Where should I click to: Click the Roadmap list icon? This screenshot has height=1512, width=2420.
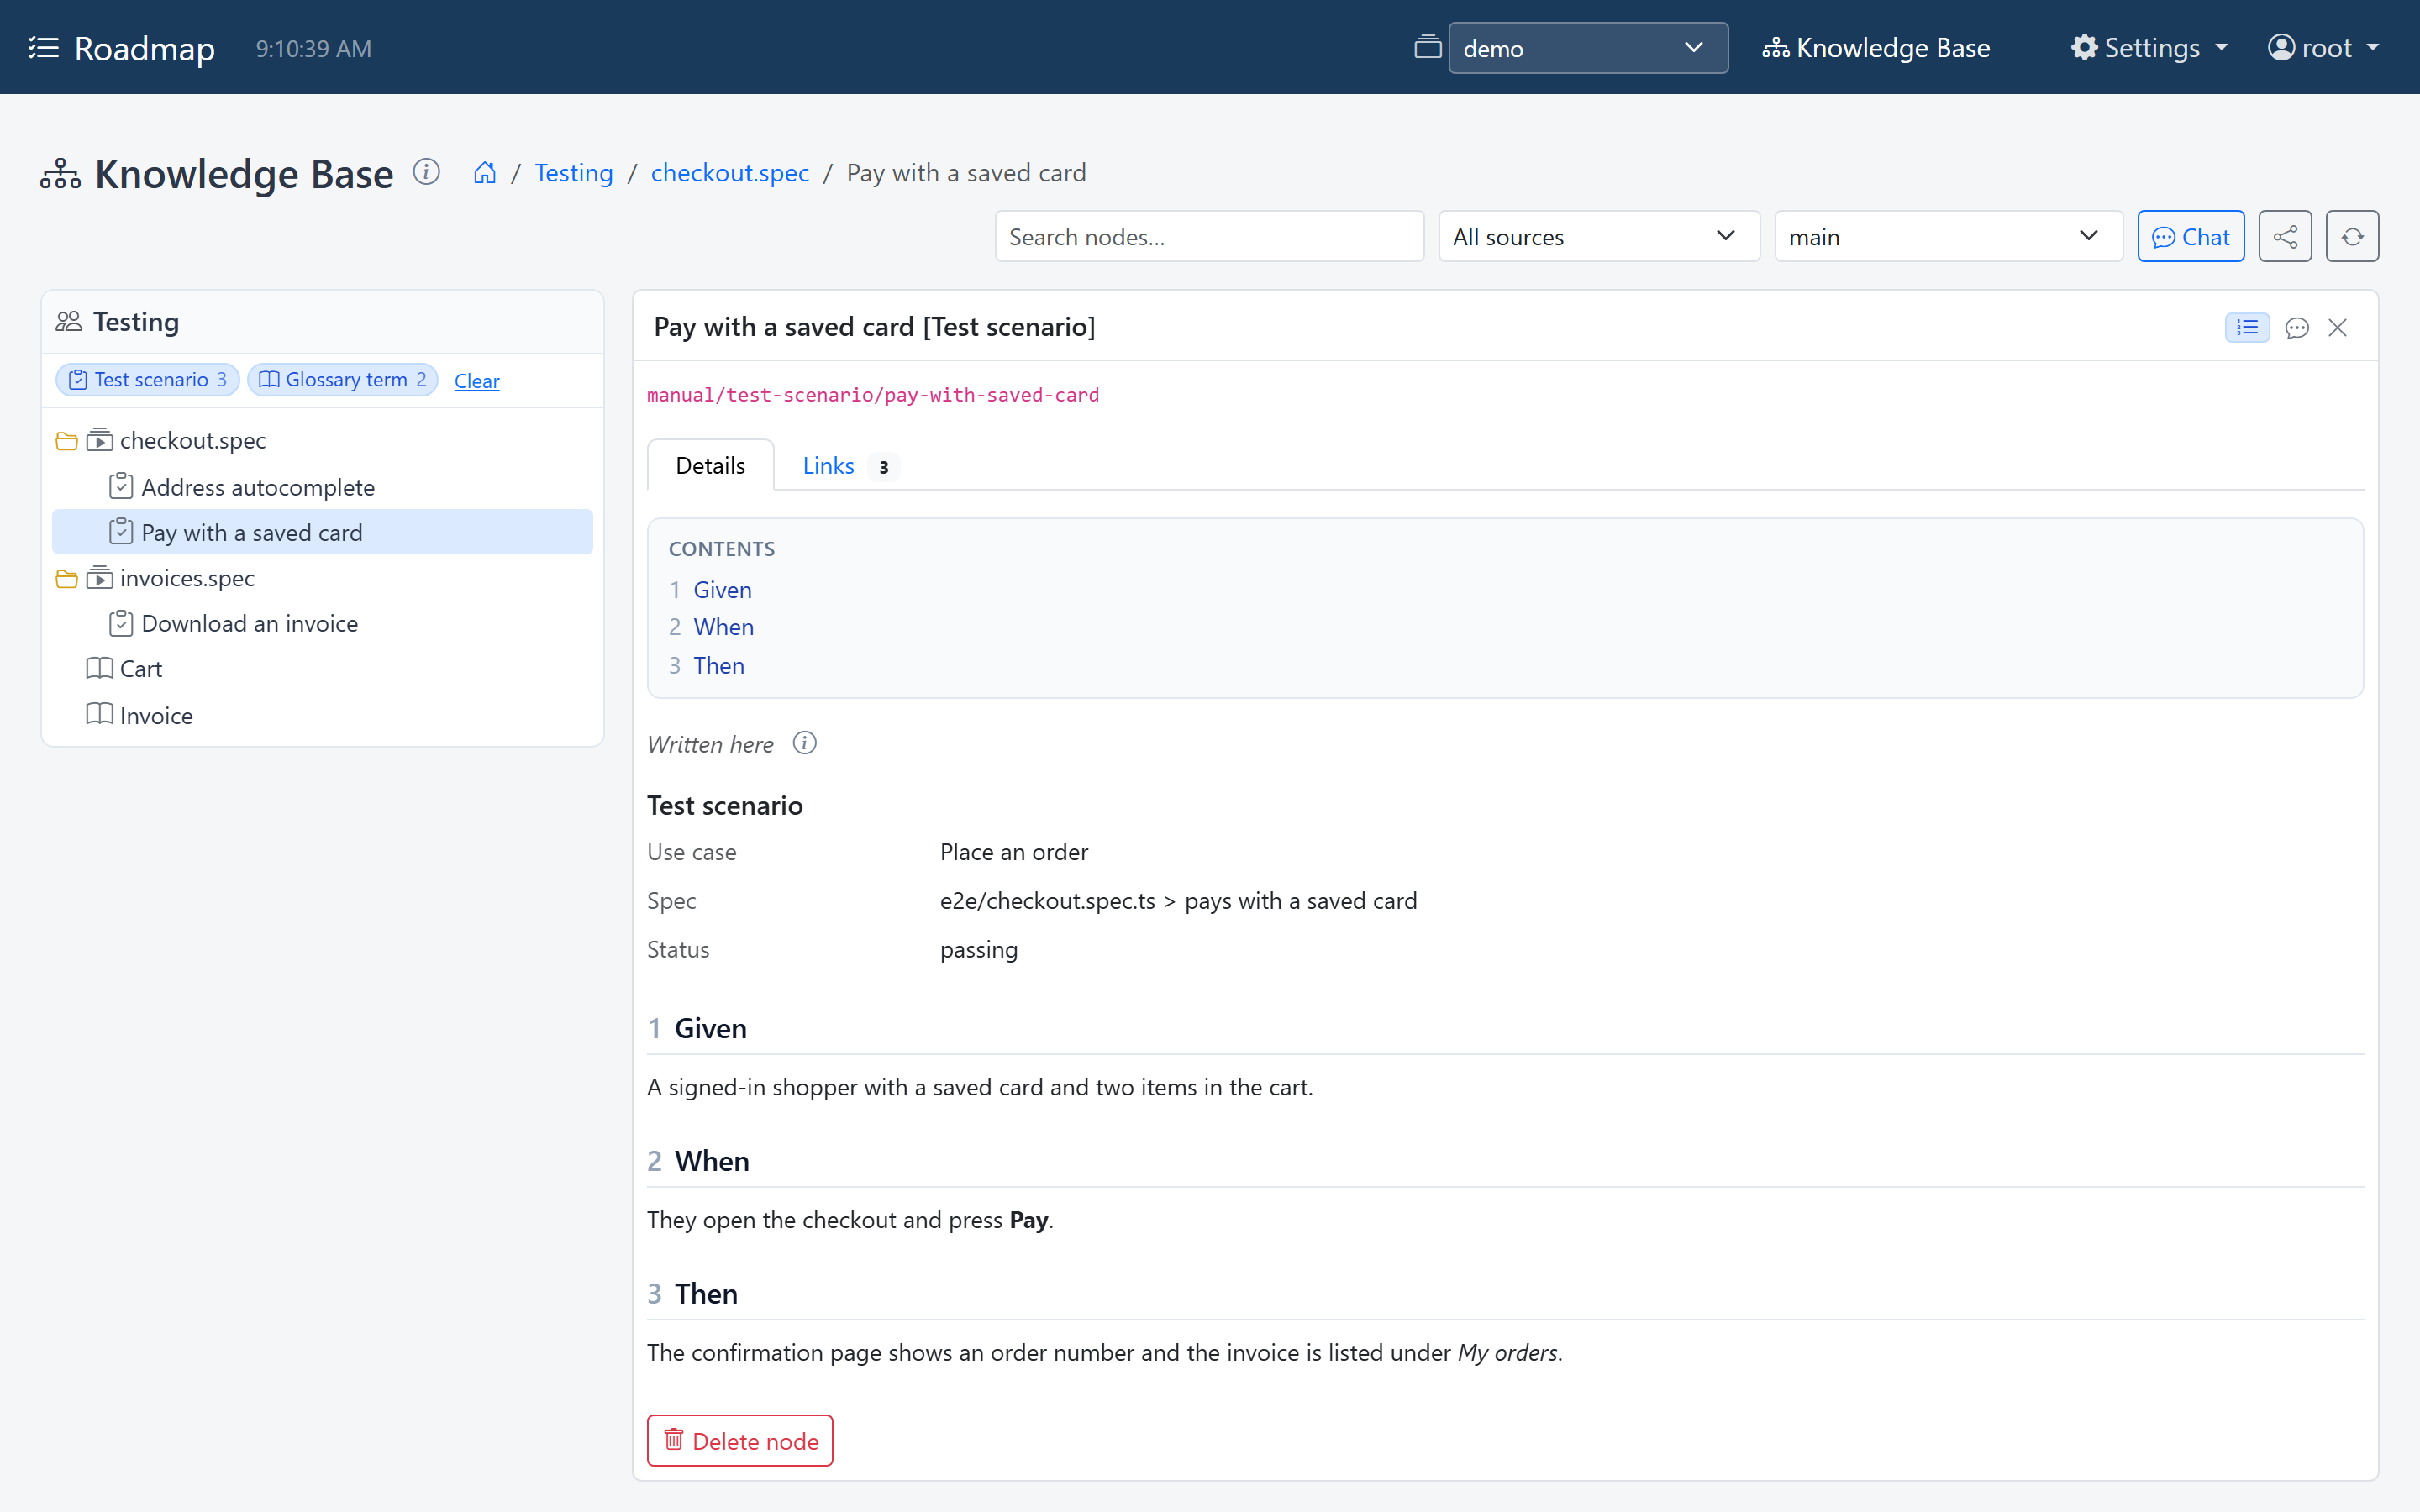(x=44, y=48)
